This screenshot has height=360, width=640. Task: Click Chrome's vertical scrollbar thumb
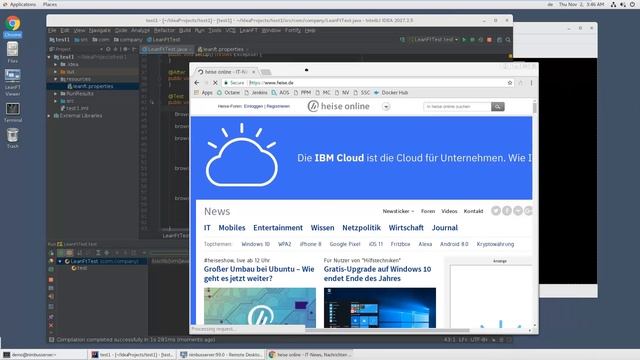point(535,108)
